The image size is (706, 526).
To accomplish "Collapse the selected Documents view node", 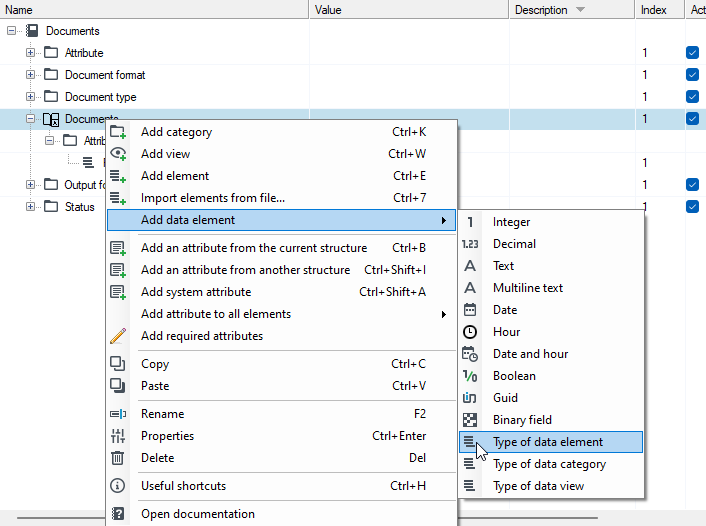I will [30, 119].
